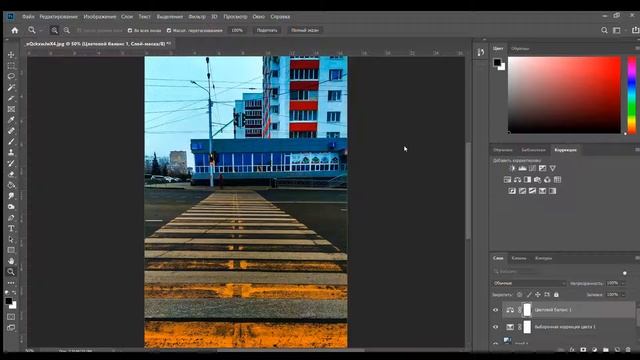Open the layer fill slider arrow
640x360 pixels.
pyautogui.click(x=623, y=295)
